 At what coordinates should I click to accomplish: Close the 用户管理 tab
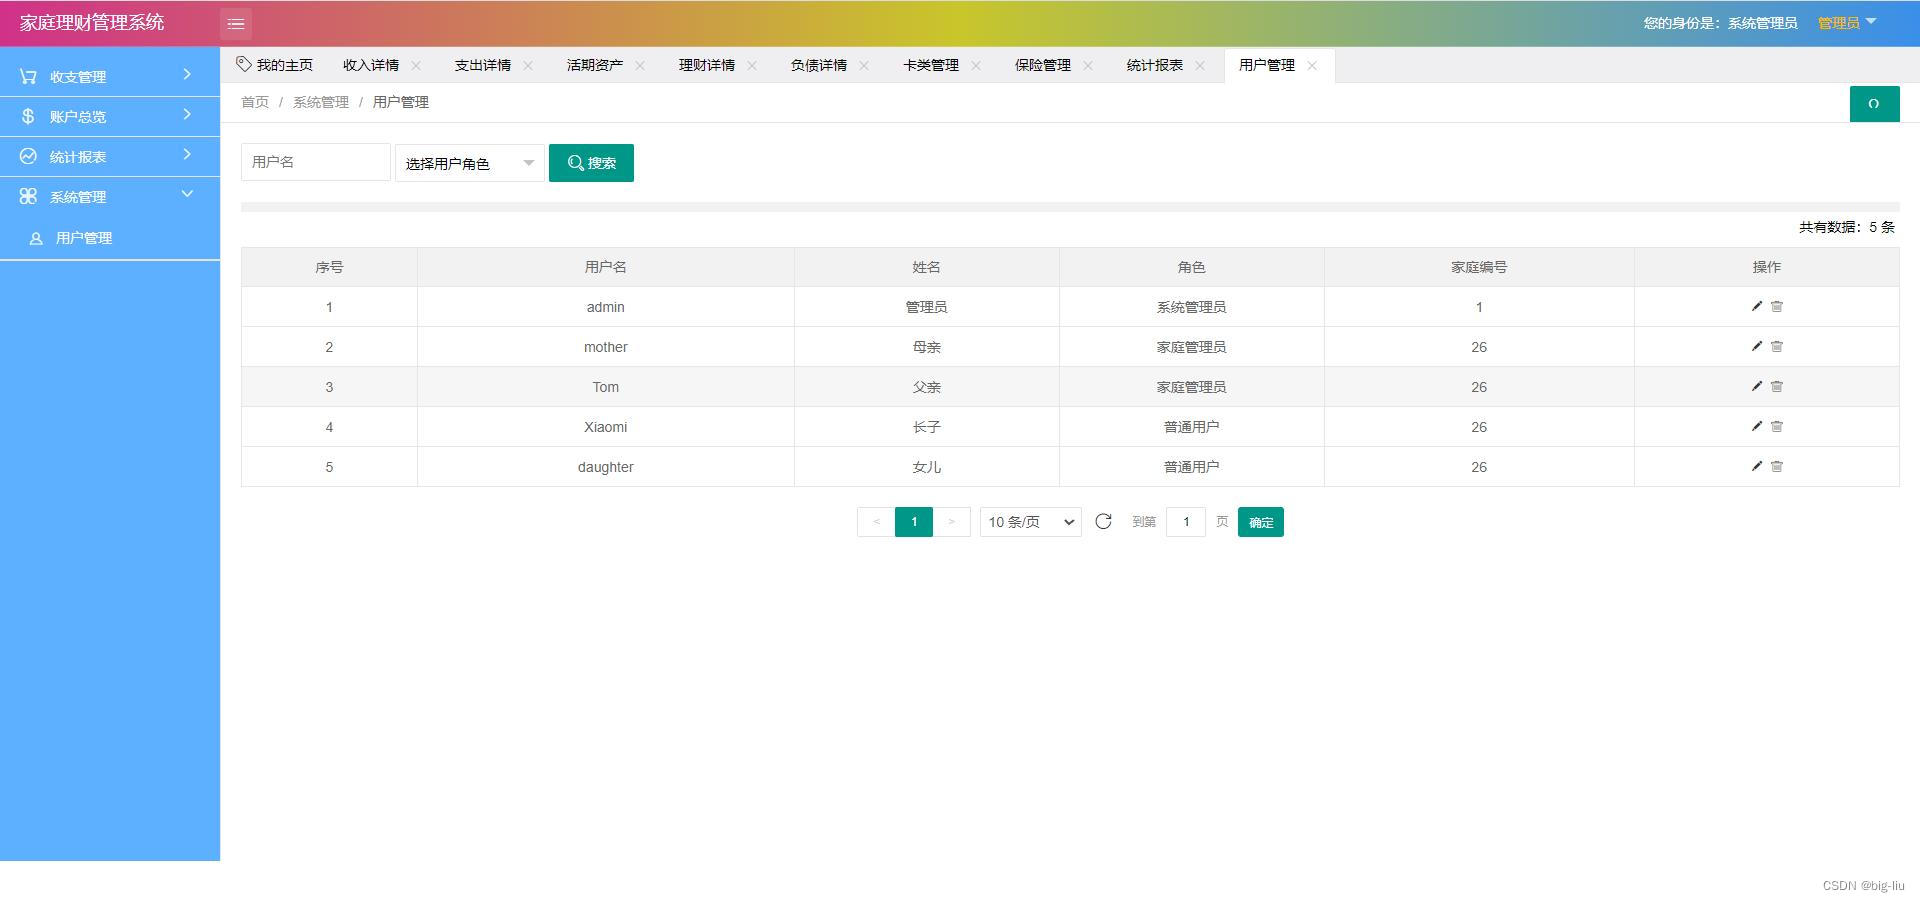(1312, 65)
